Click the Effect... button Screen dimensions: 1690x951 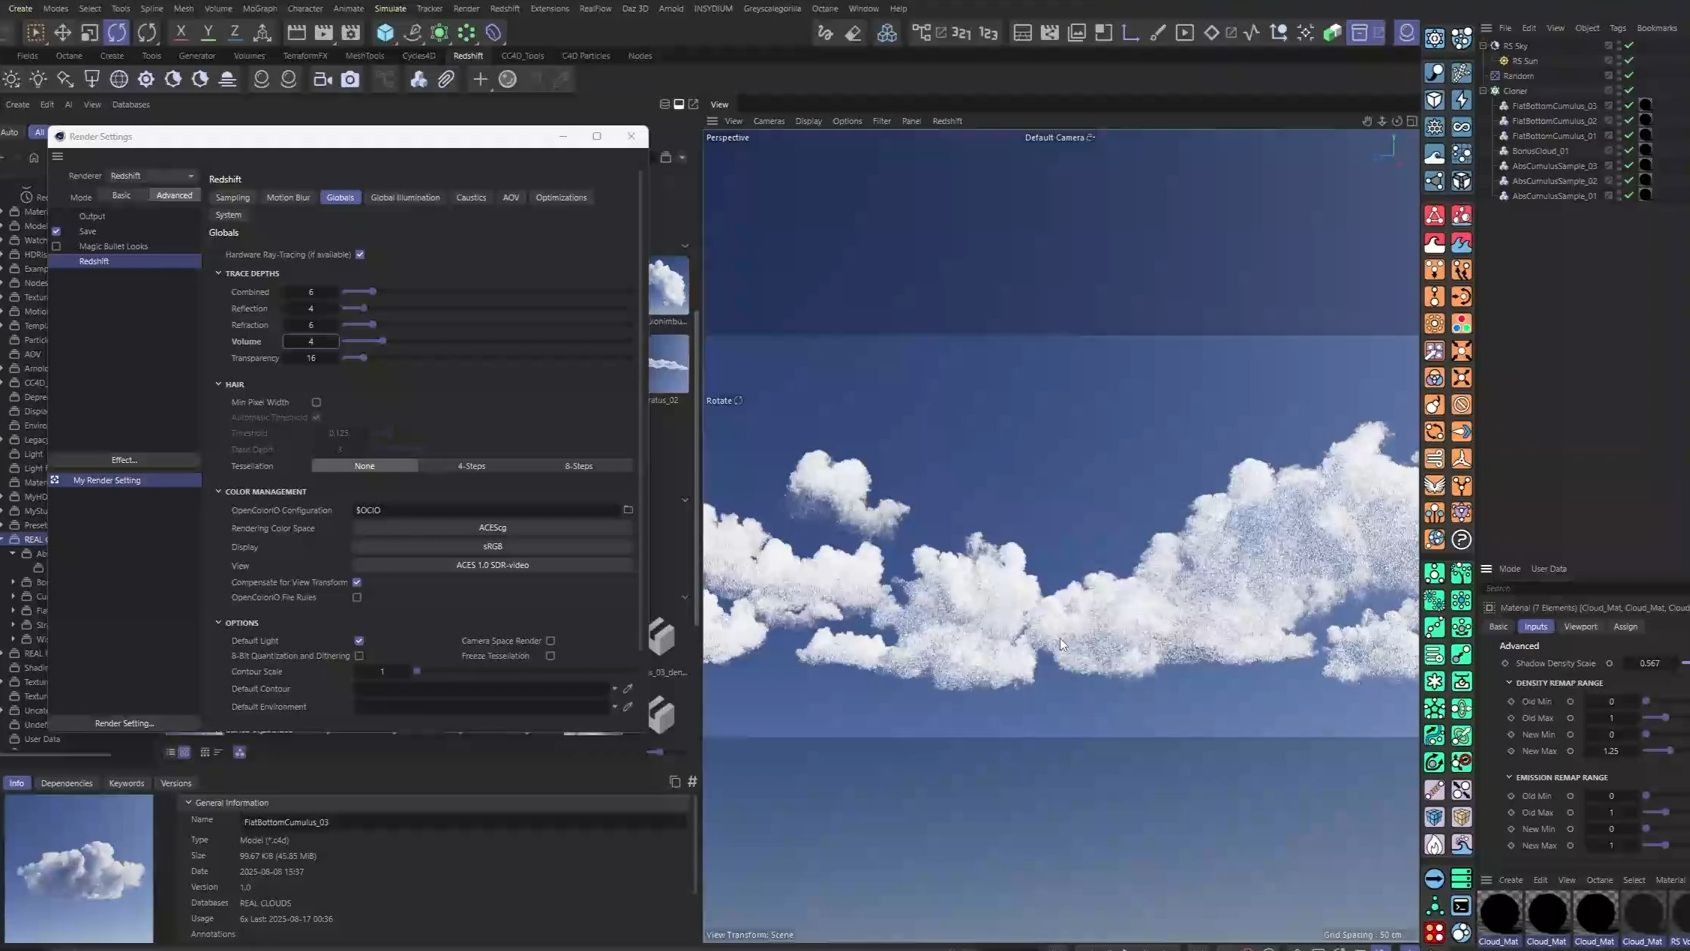point(125,460)
